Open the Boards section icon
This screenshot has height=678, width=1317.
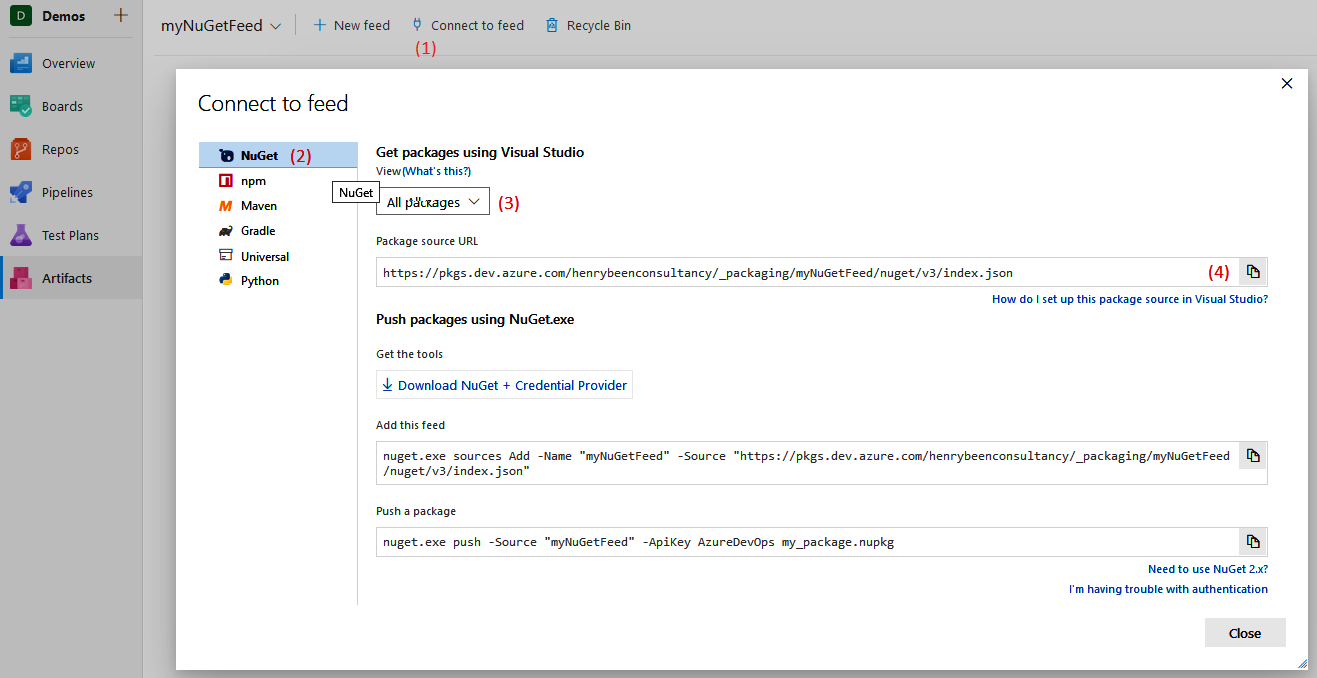[21, 106]
